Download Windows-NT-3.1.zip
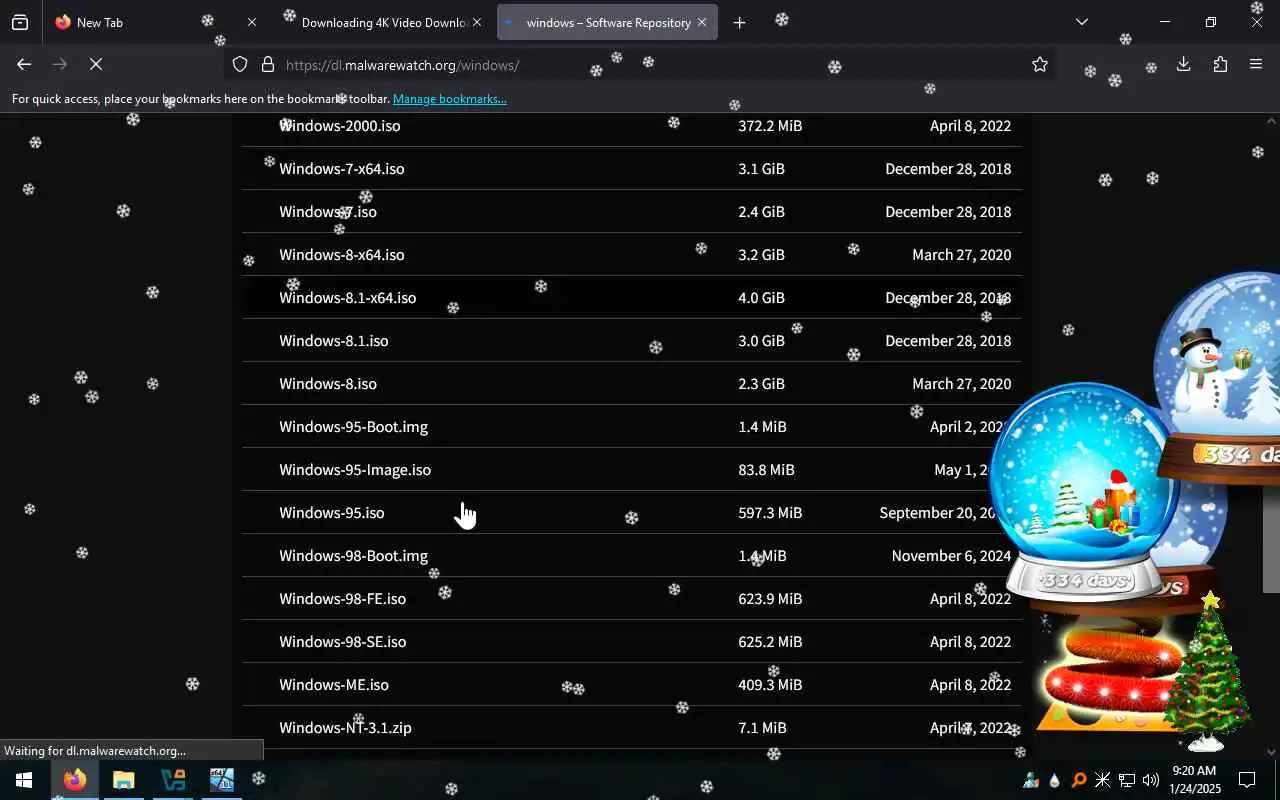The width and height of the screenshot is (1280, 800). pos(346,728)
